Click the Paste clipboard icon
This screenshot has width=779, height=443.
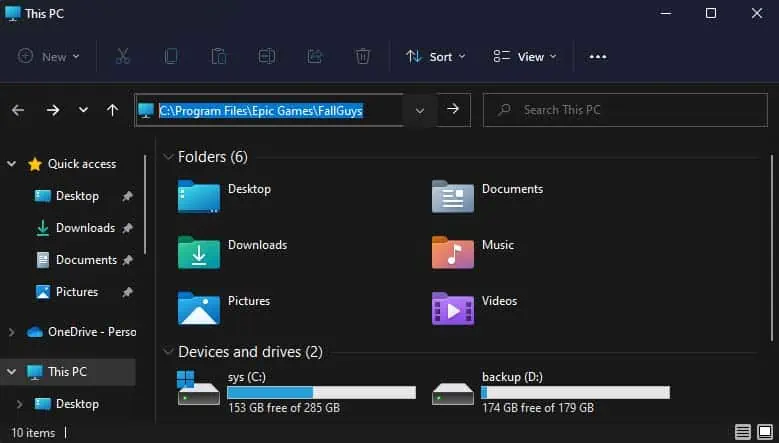(x=219, y=56)
